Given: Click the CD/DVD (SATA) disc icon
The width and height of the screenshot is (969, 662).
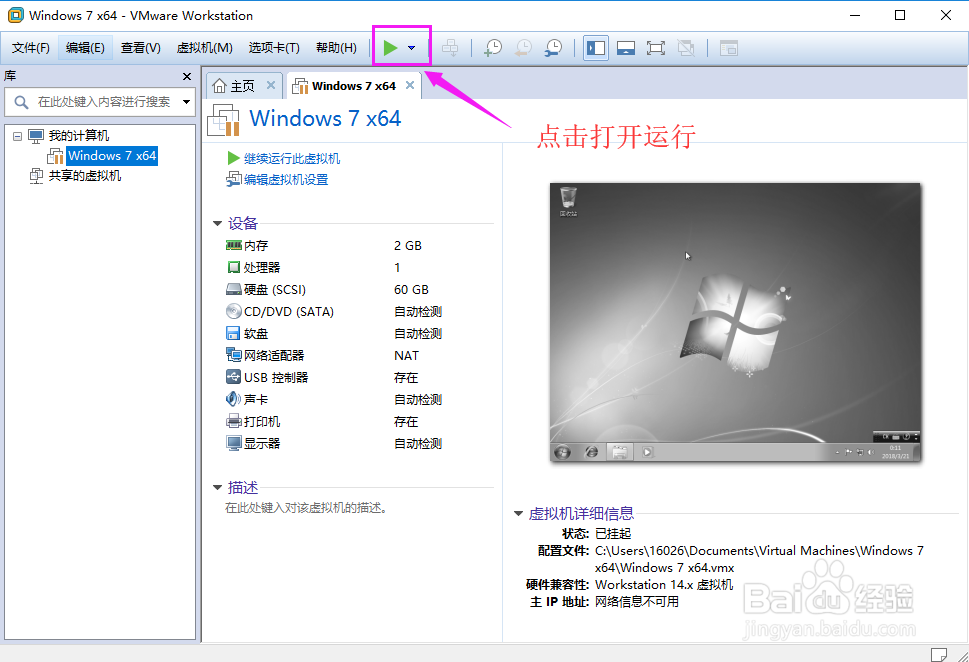Looking at the screenshot, I should point(234,312).
